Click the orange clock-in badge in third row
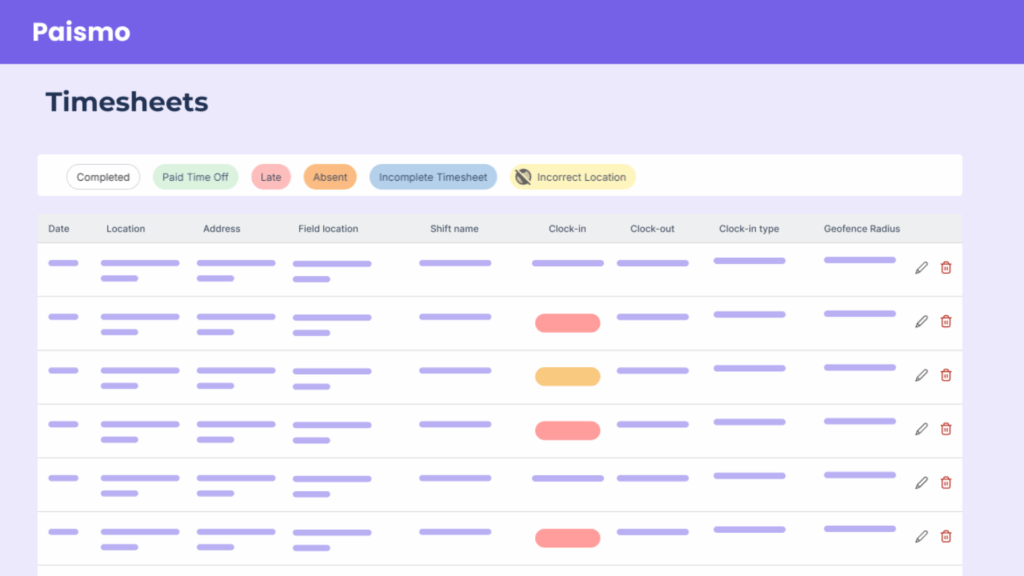1024x576 pixels. point(567,377)
